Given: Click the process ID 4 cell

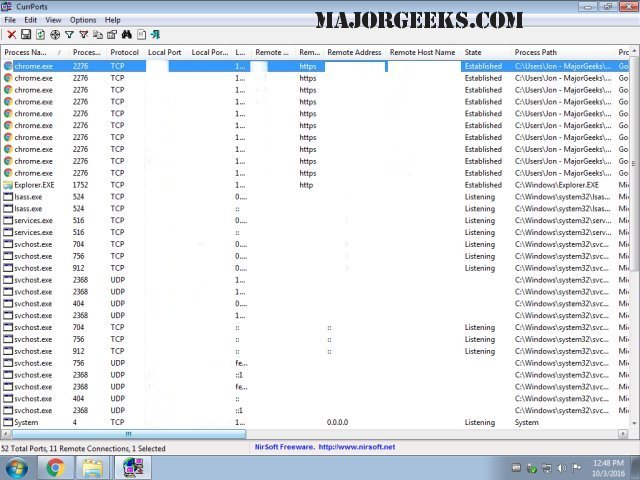Looking at the screenshot, I should coord(75,422).
